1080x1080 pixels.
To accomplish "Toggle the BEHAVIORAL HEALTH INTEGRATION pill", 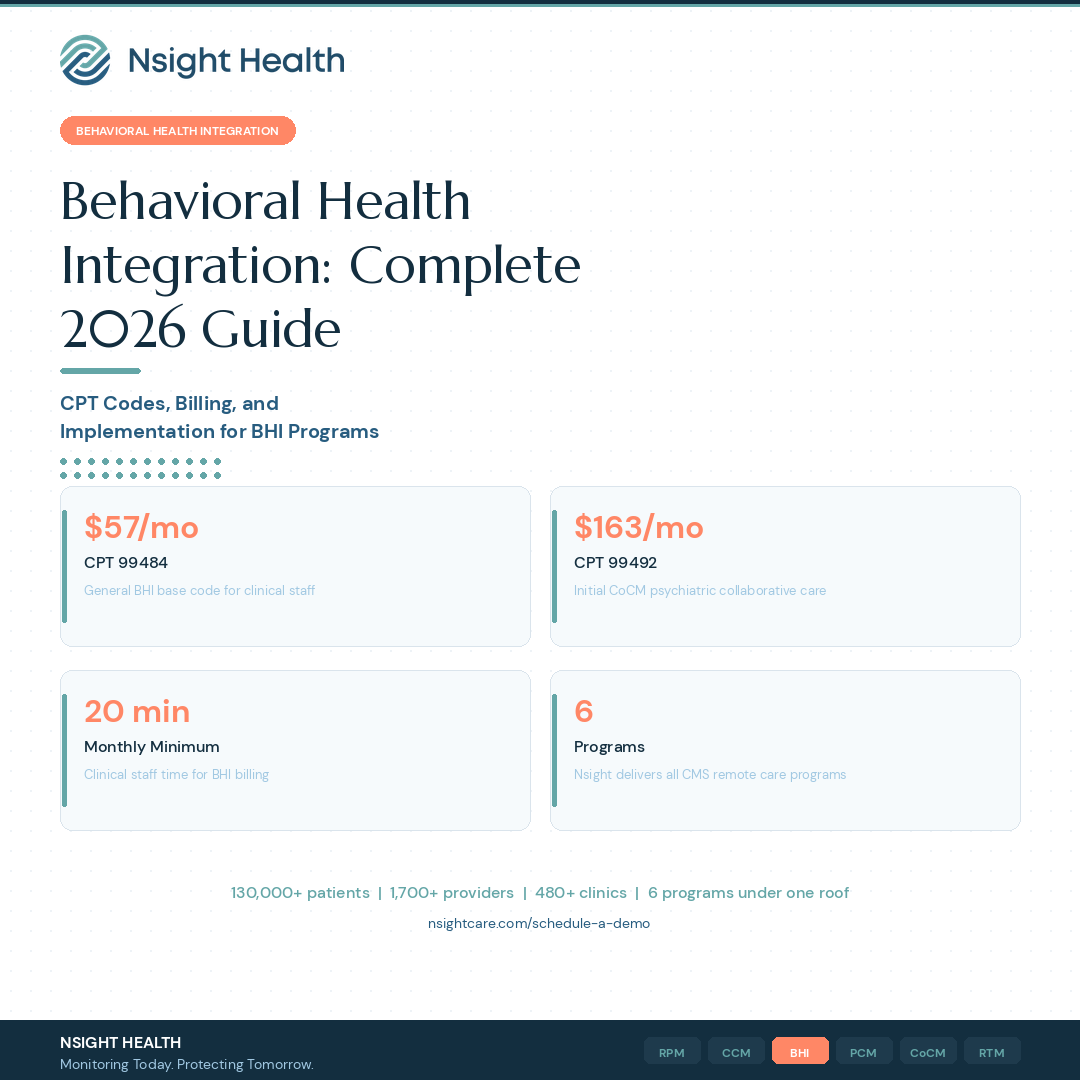I will [x=178, y=130].
